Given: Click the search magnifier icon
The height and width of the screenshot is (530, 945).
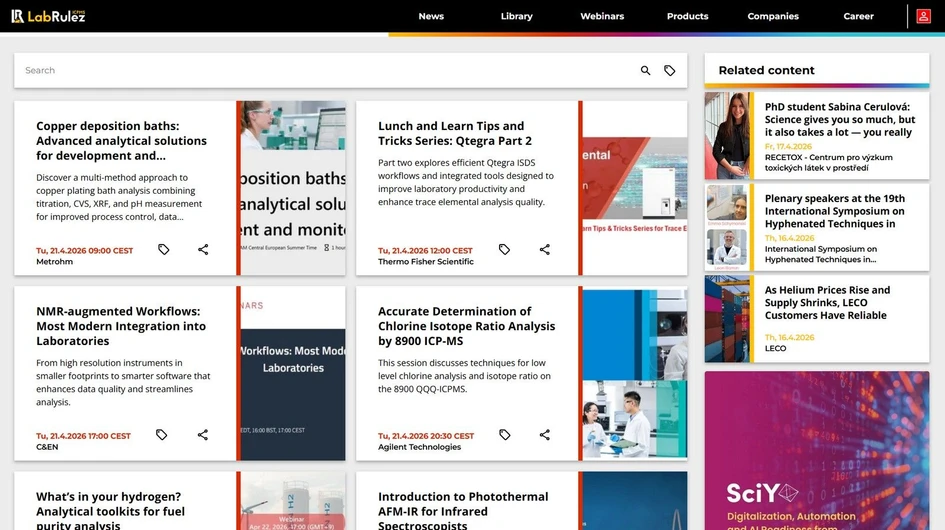Looking at the screenshot, I should point(645,71).
